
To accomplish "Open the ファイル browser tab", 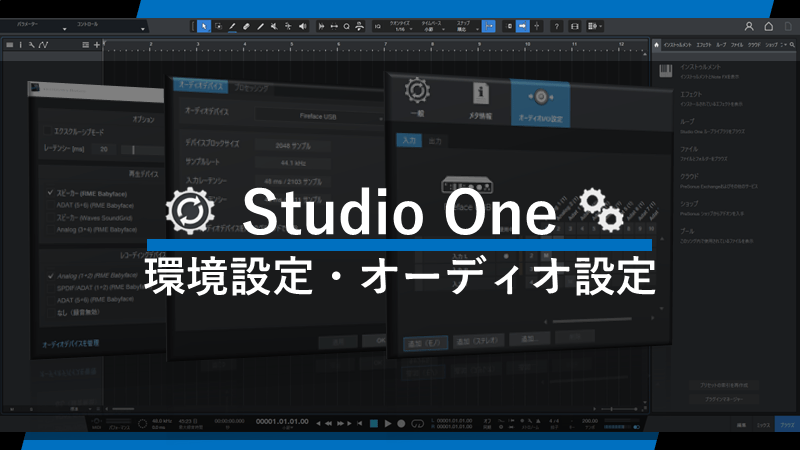I will 737,45.
